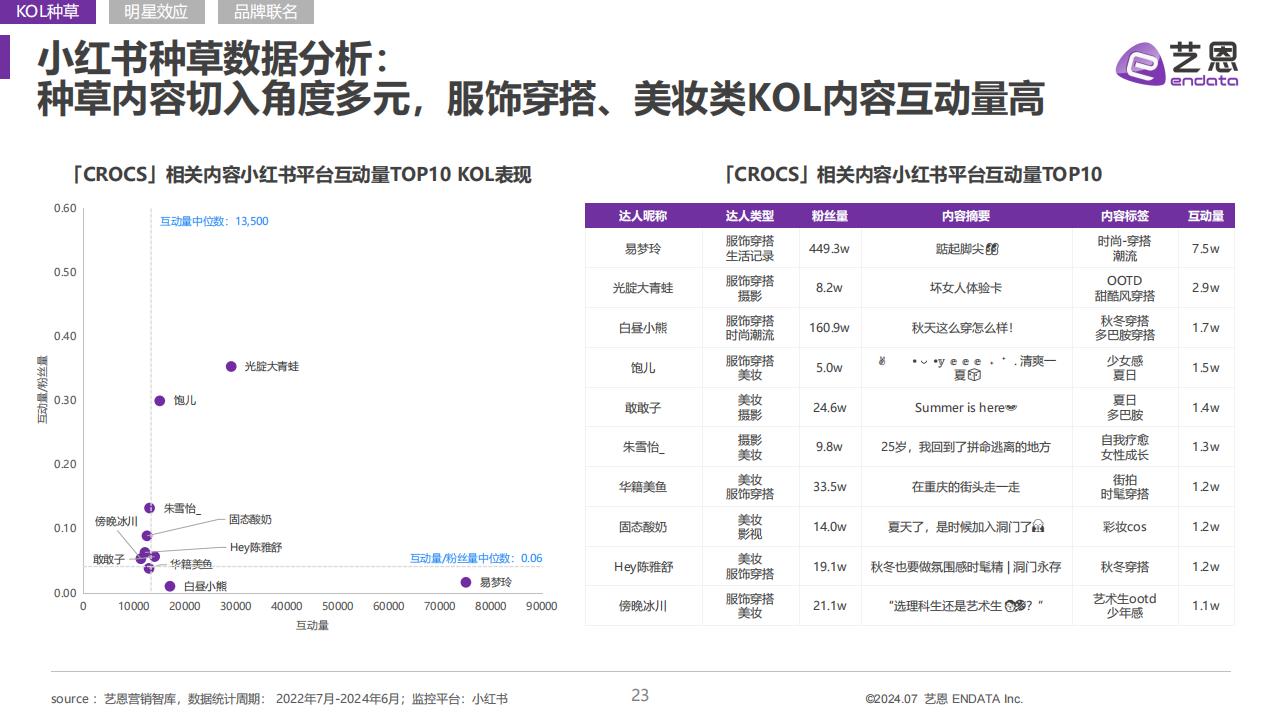Select 傍晚冰川 name cell in table
This screenshot has height=720, width=1280.
643,606
